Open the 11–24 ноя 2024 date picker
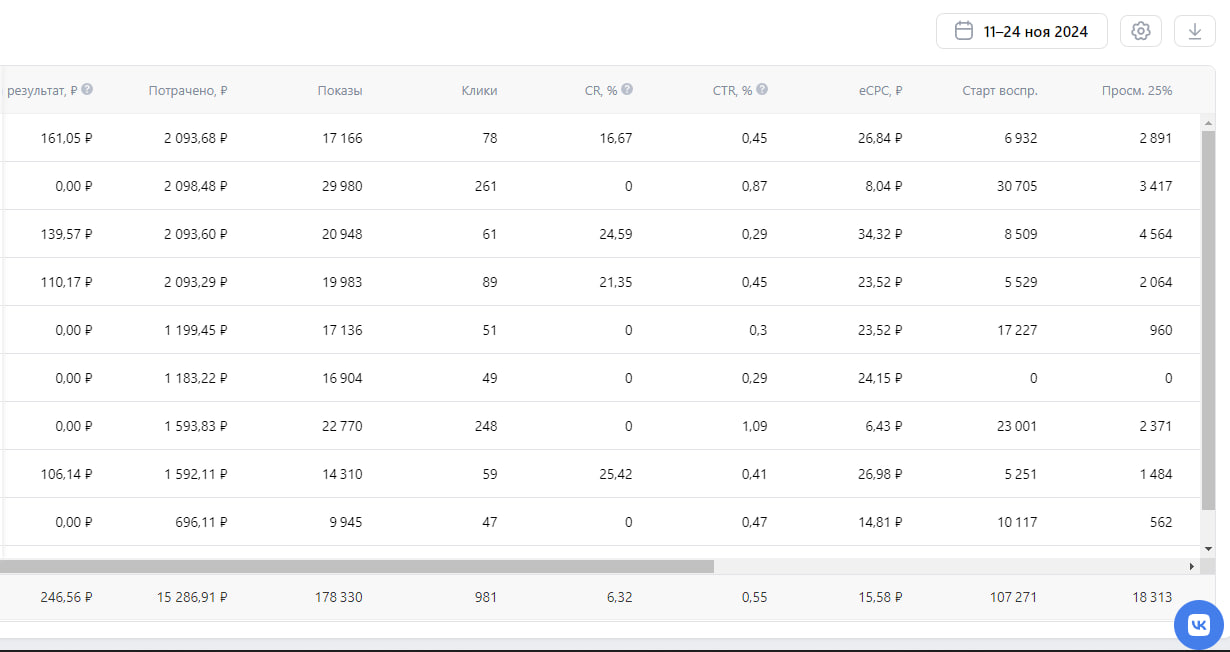 (x=1021, y=31)
